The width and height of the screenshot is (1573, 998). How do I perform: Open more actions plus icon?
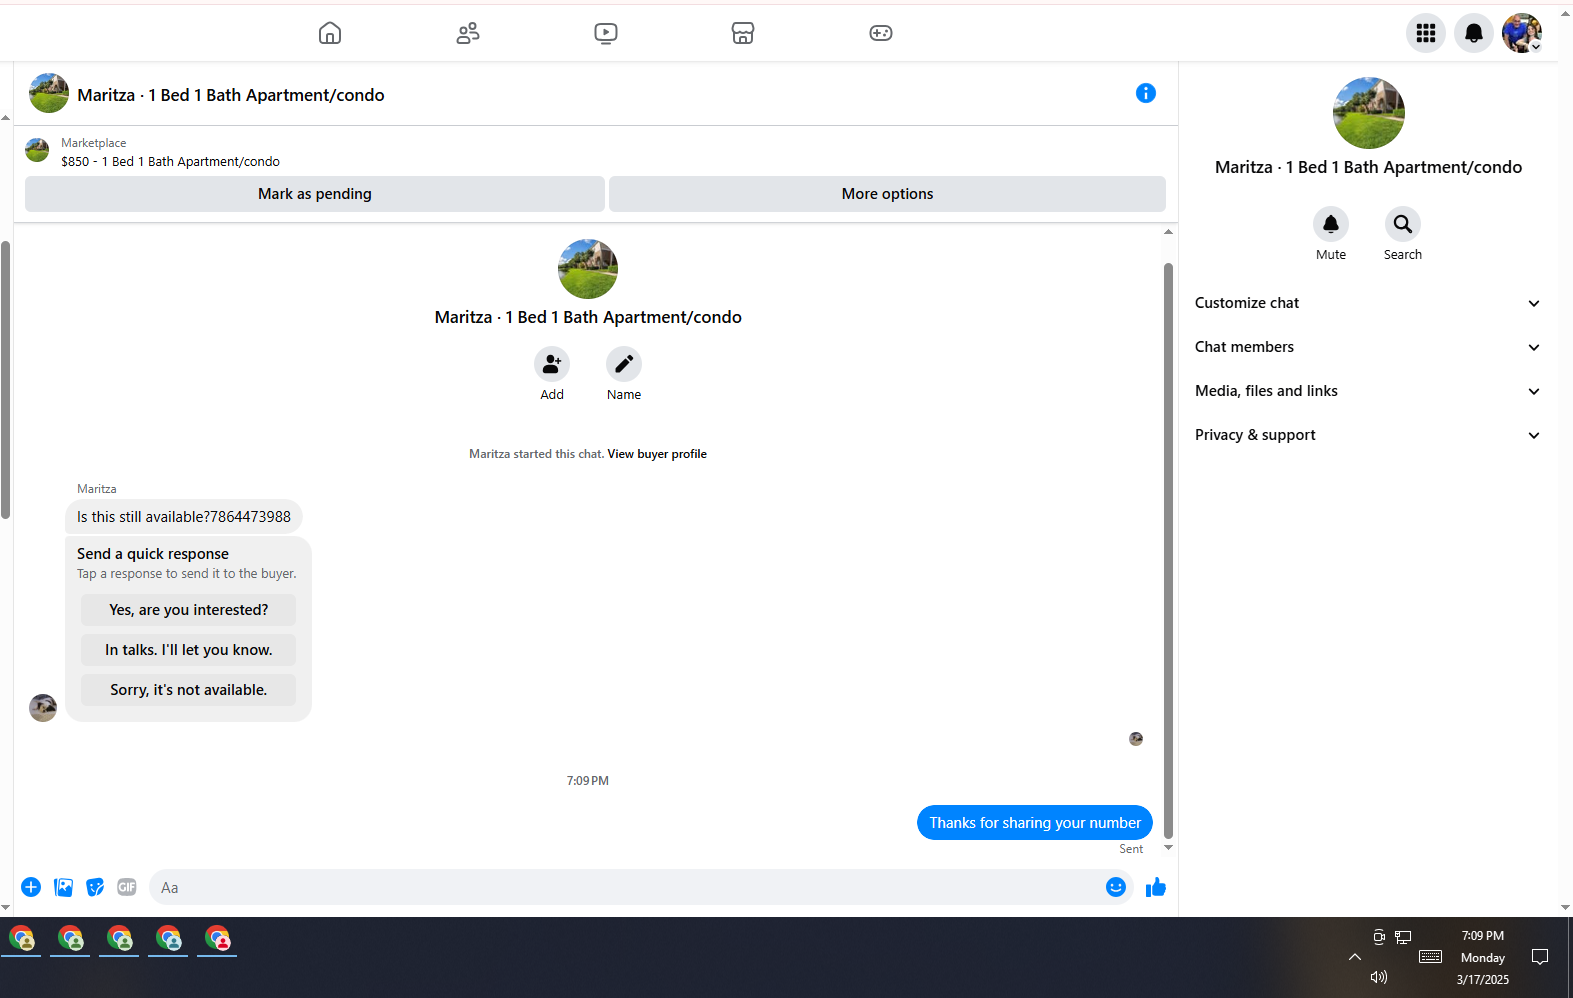click(x=31, y=887)
